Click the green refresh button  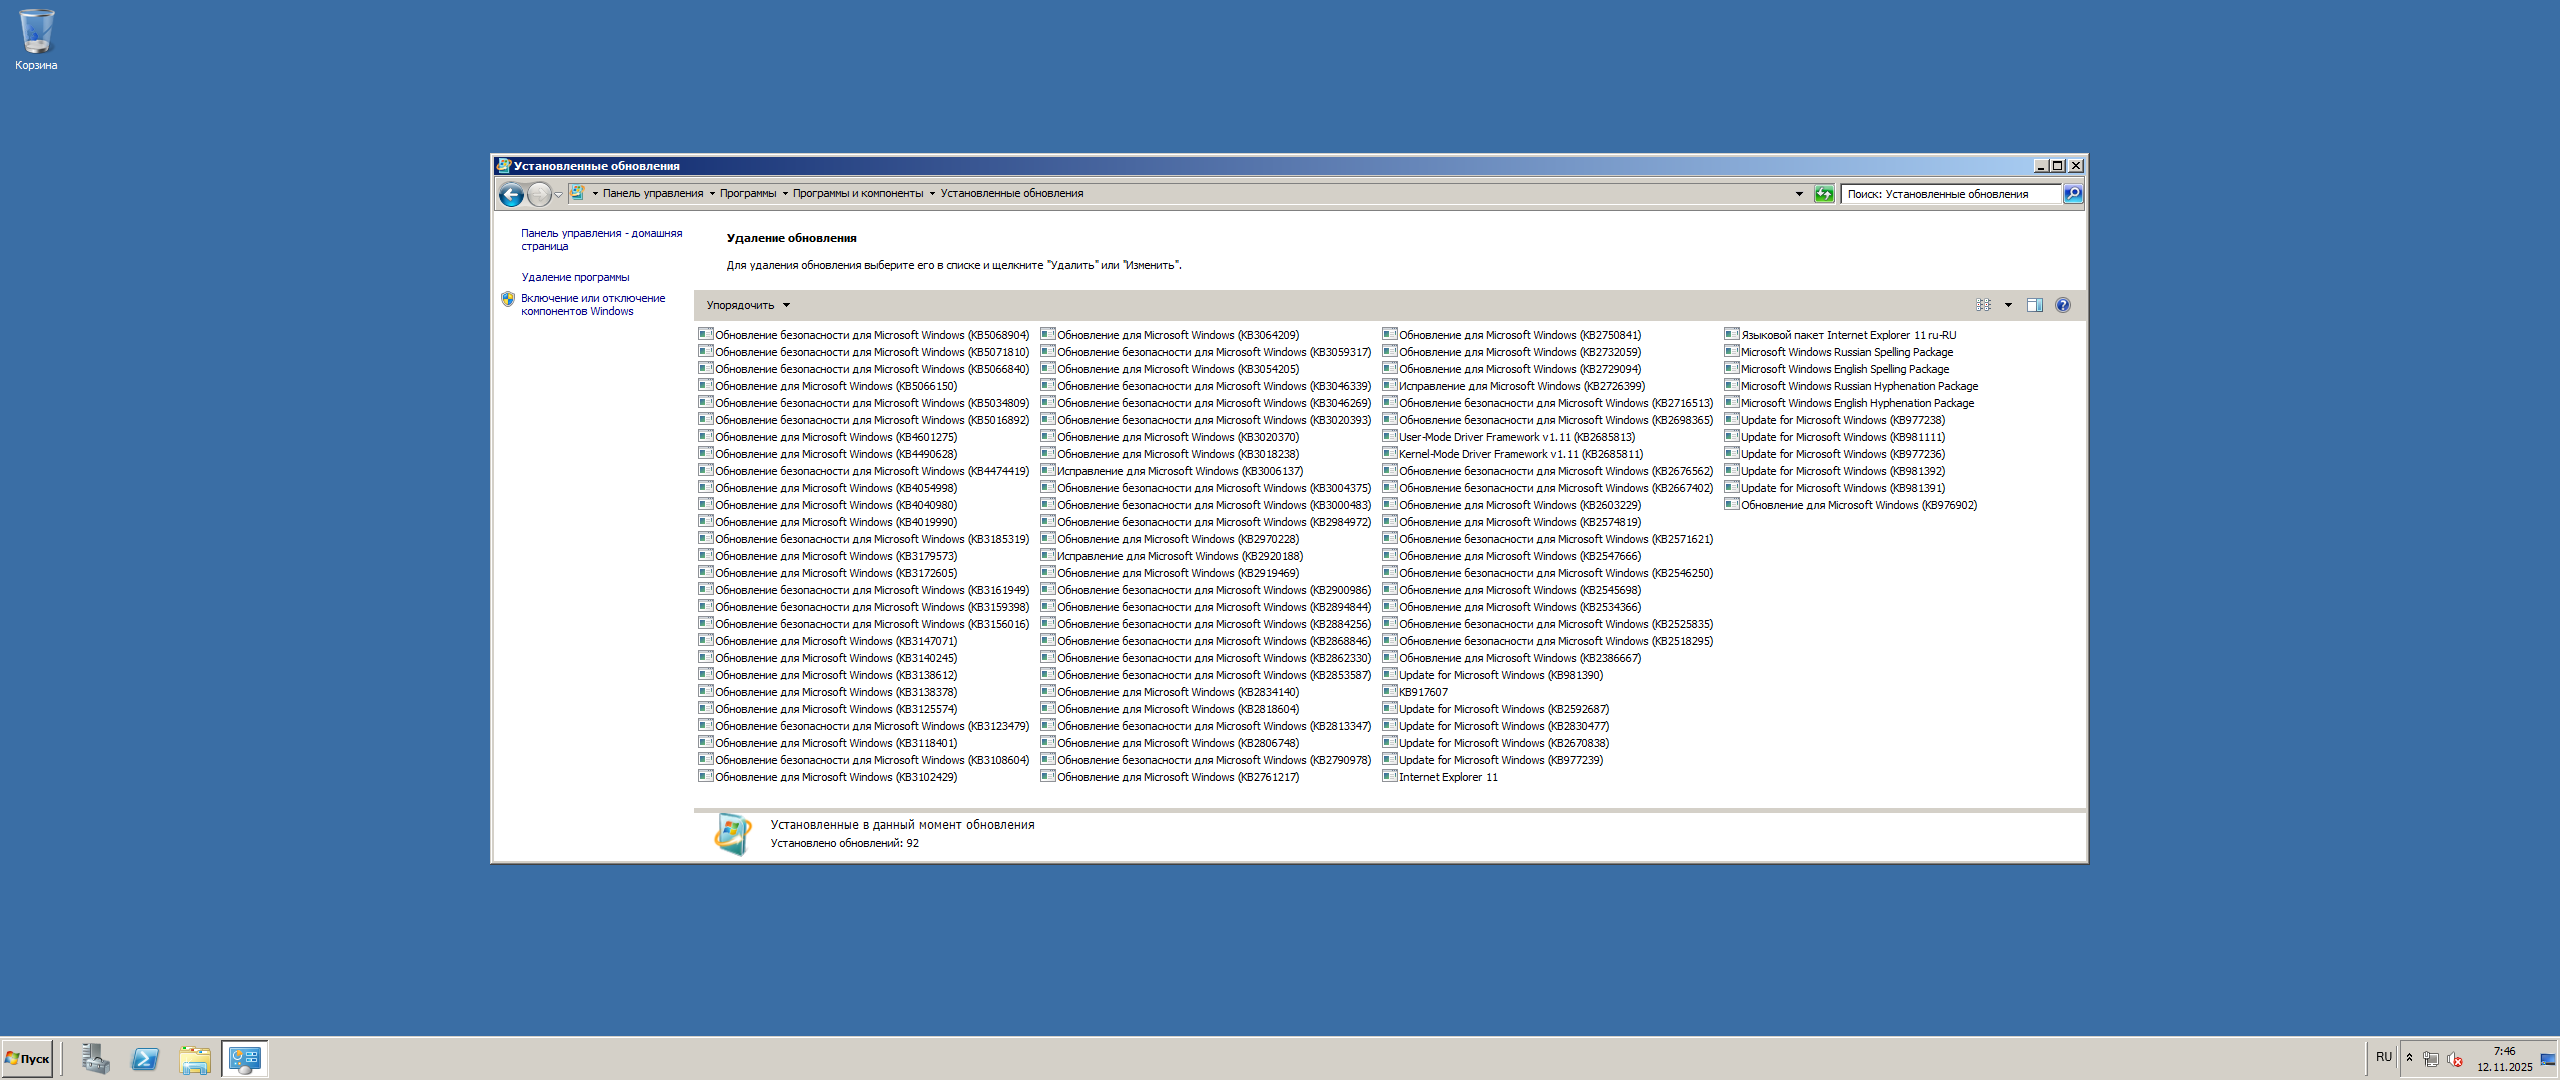(x=1824, y=194)
